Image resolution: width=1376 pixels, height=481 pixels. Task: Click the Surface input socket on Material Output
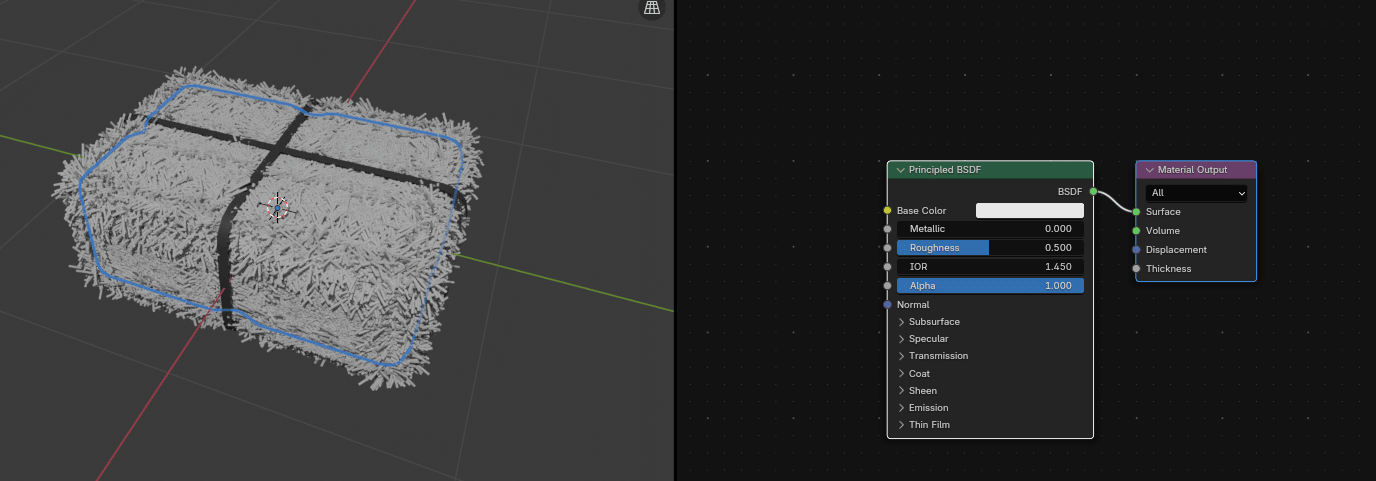click(1136, 212)
